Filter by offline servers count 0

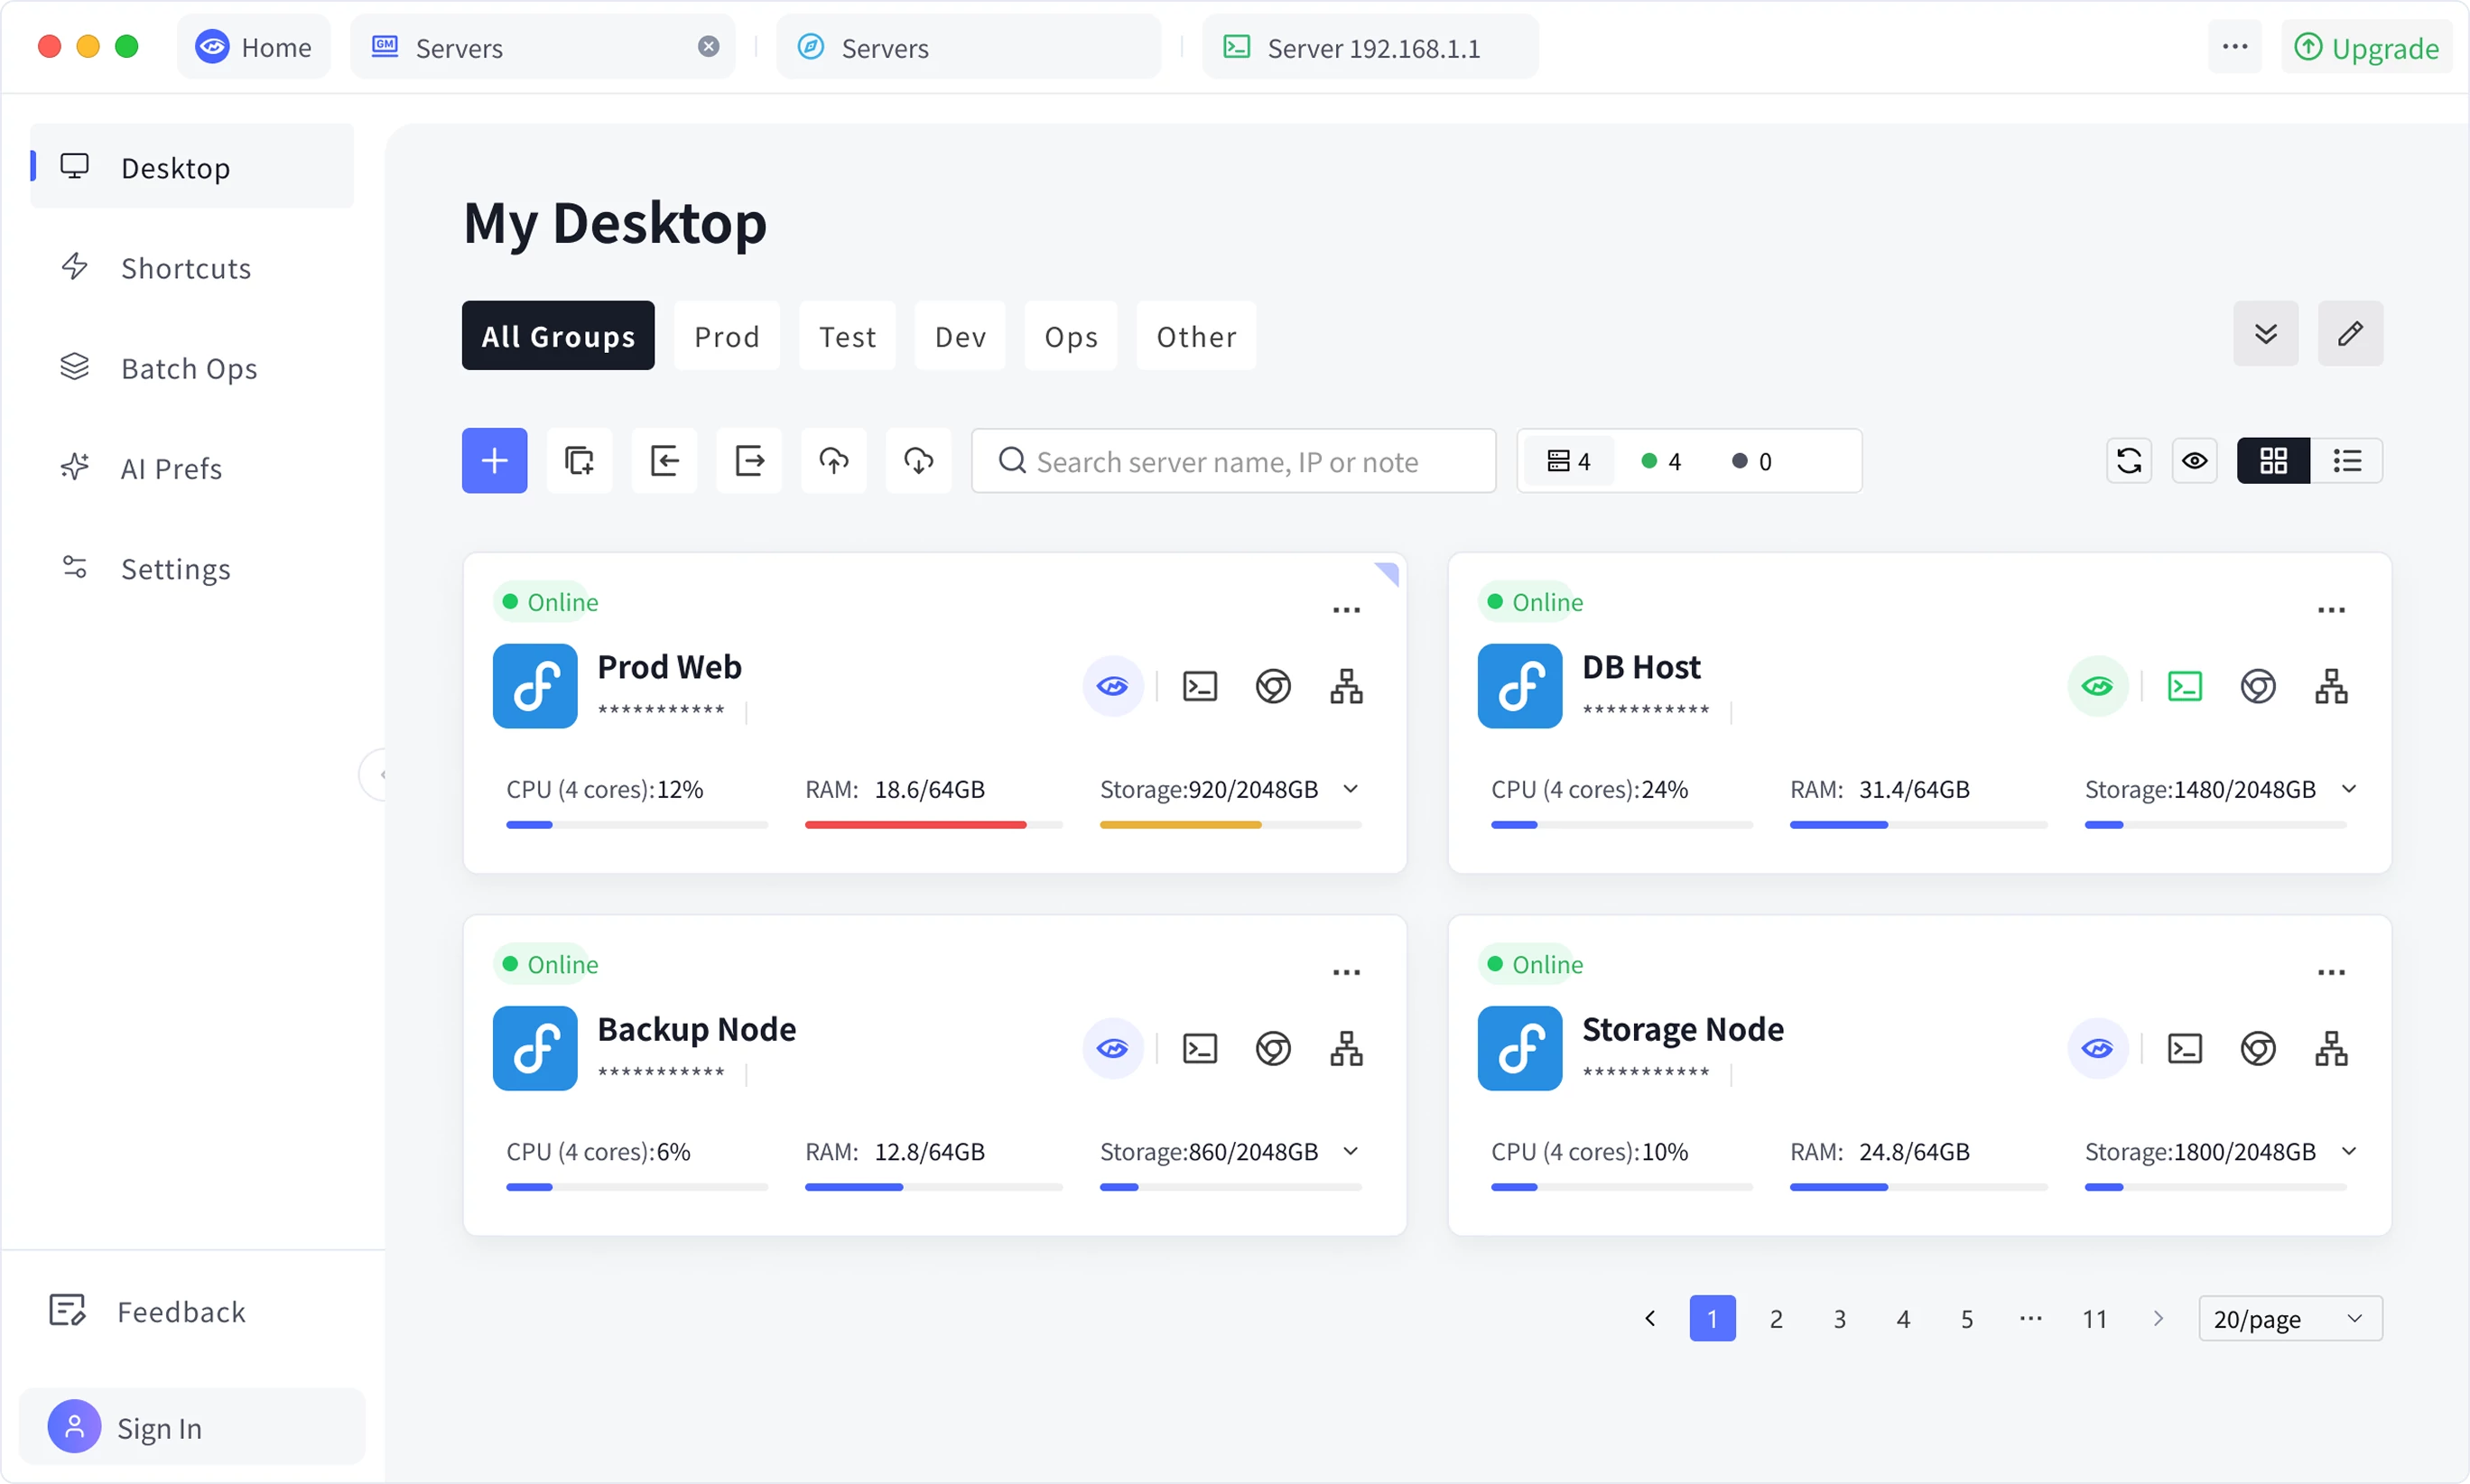[x=1752, y=461]
